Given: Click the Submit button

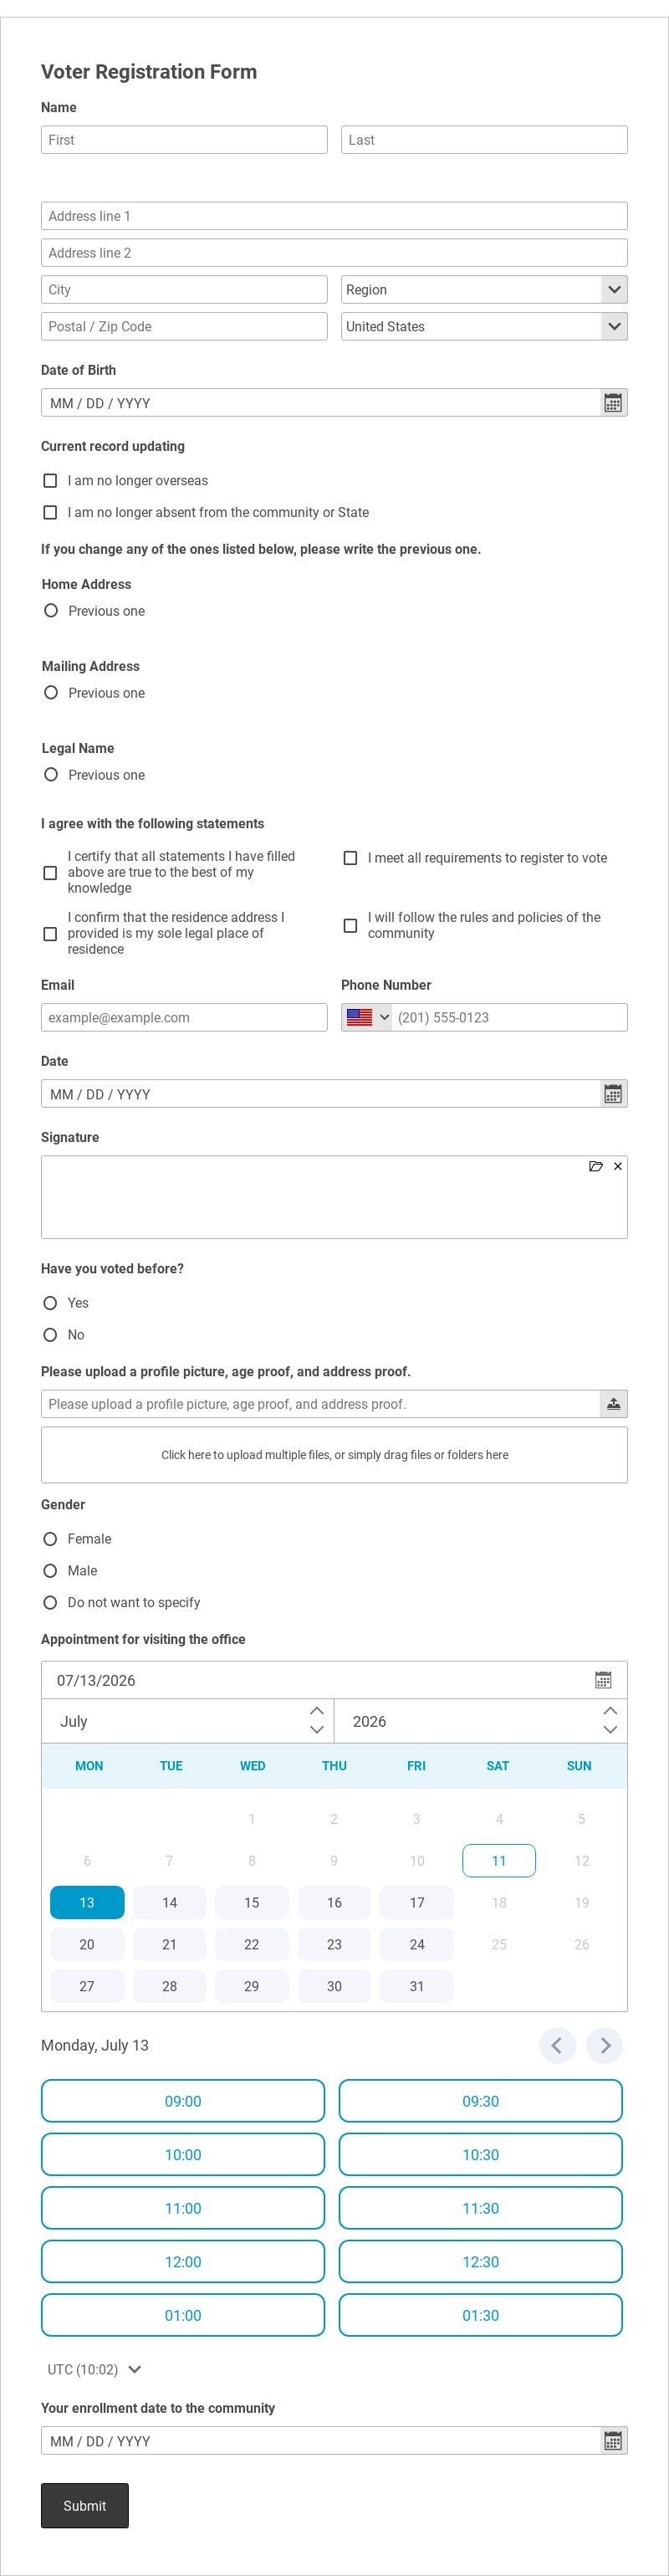Looking at the screenshot, I should pos(85,2506).
